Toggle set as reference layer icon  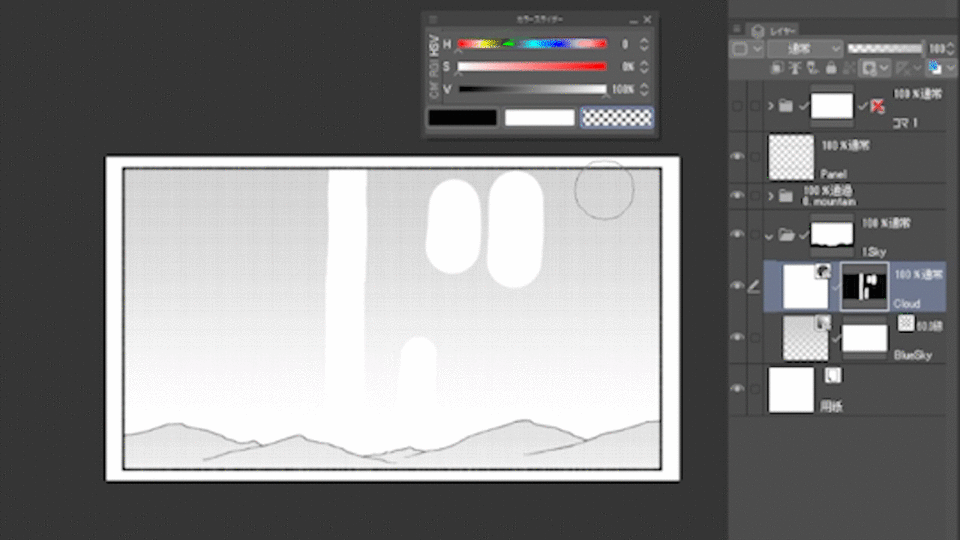point(795,68)
